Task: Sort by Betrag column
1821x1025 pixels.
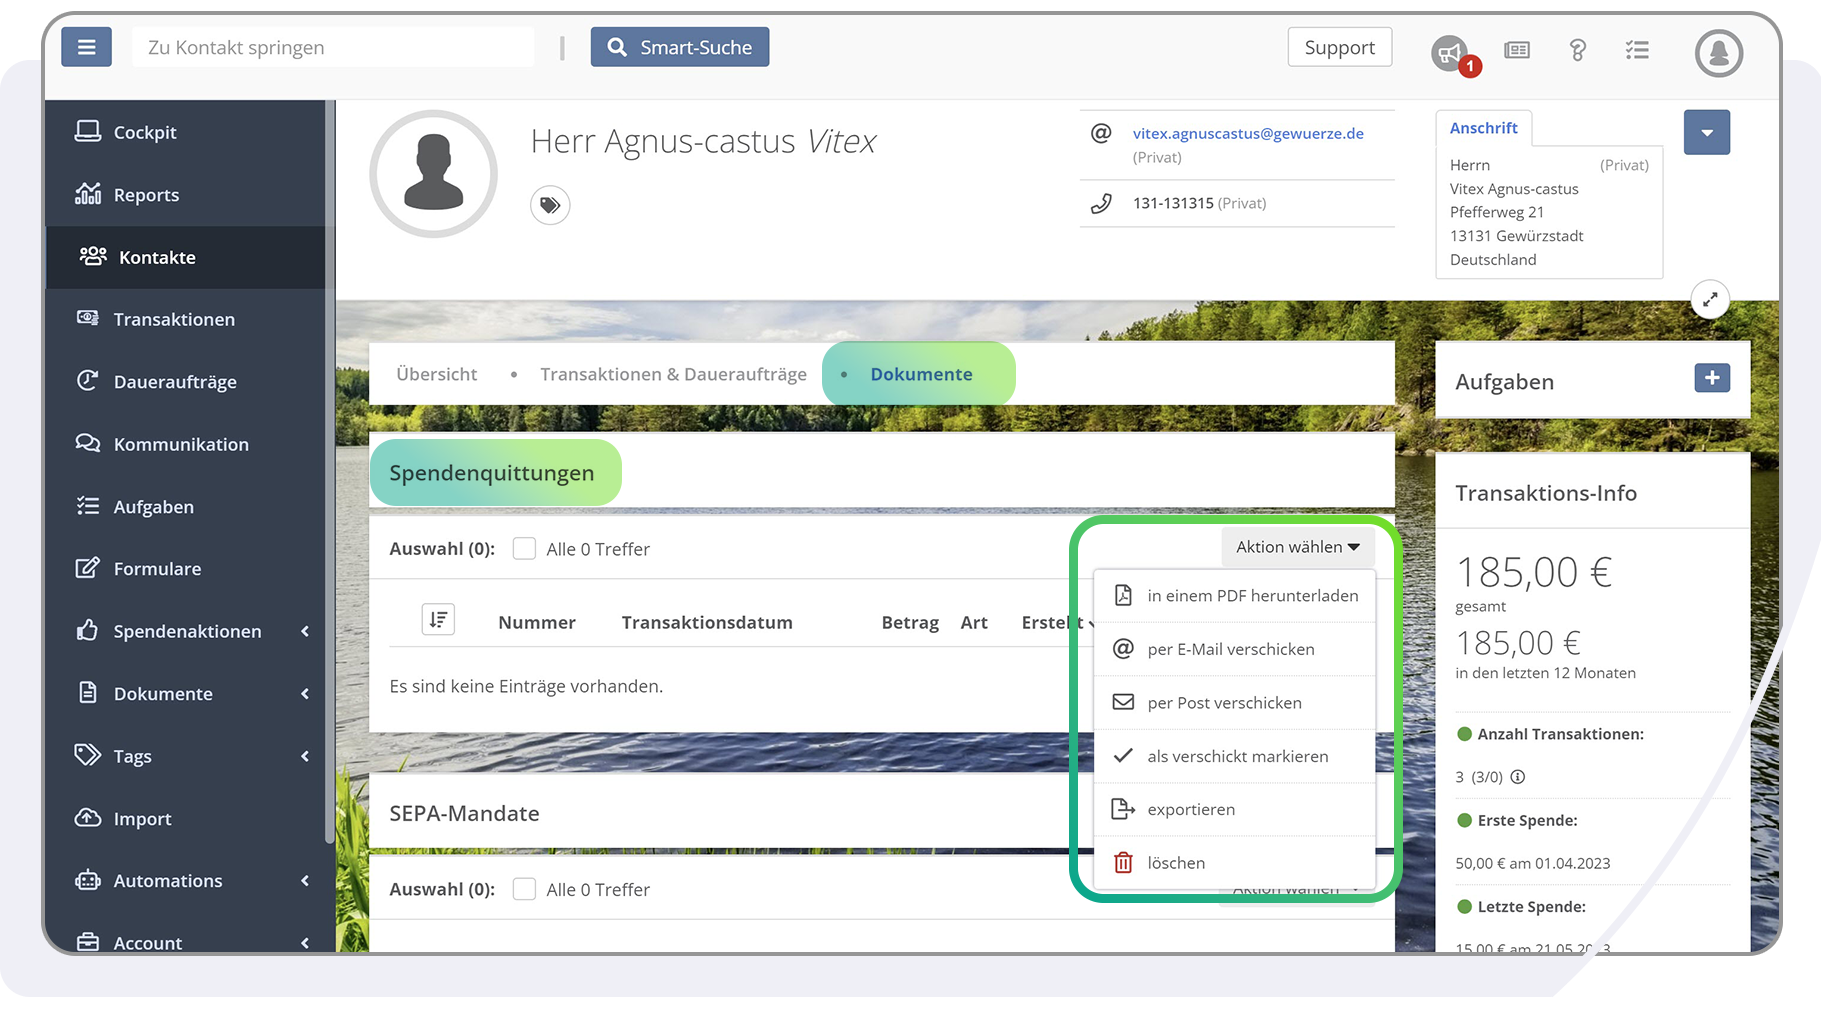Action: [x=910, y=622]
